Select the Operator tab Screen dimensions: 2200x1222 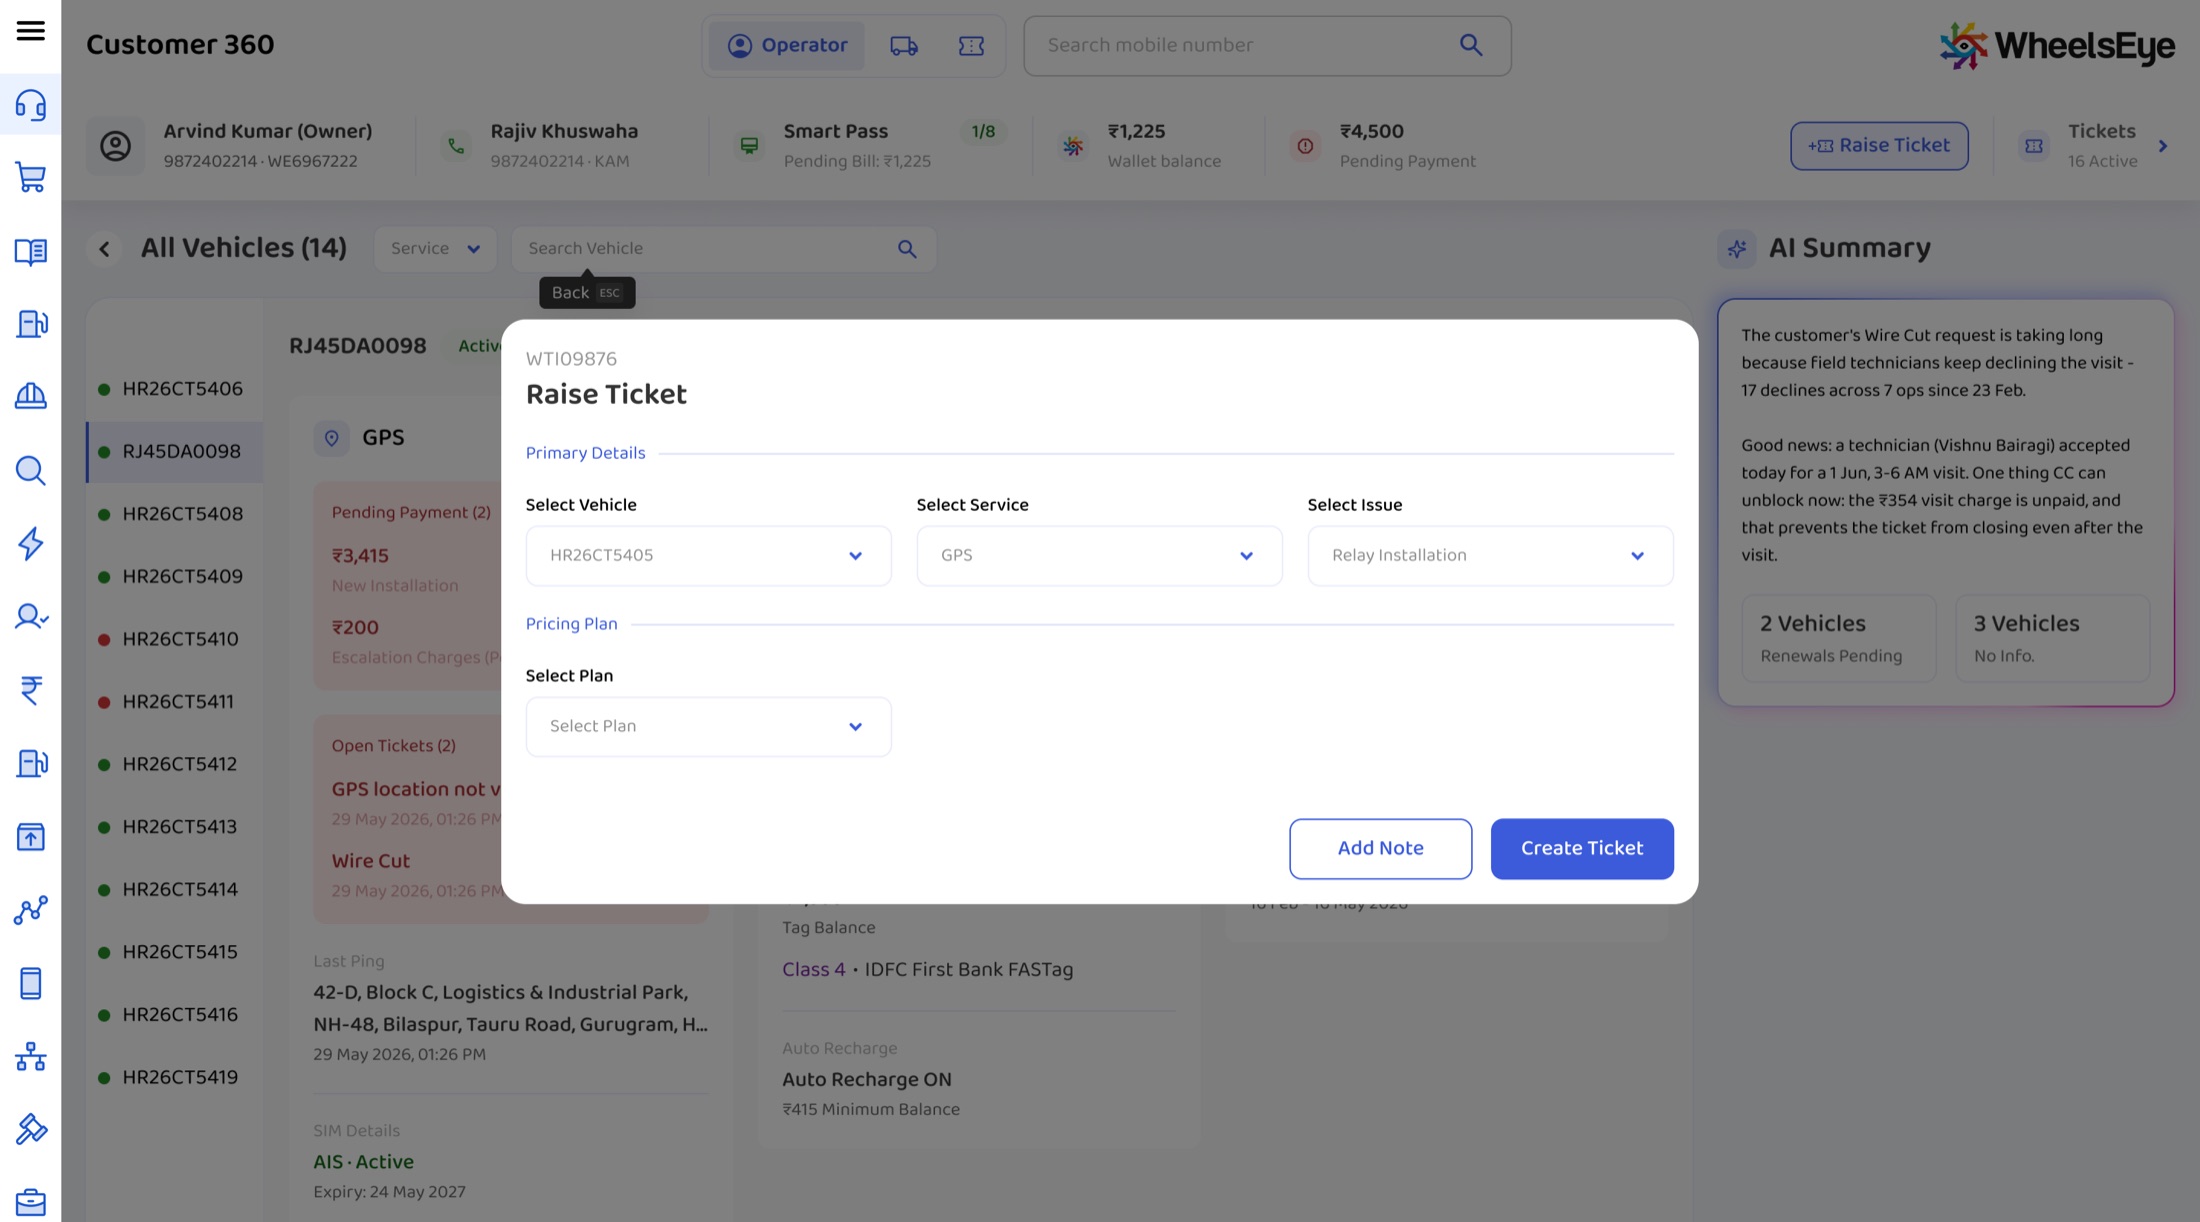point(787,46)
